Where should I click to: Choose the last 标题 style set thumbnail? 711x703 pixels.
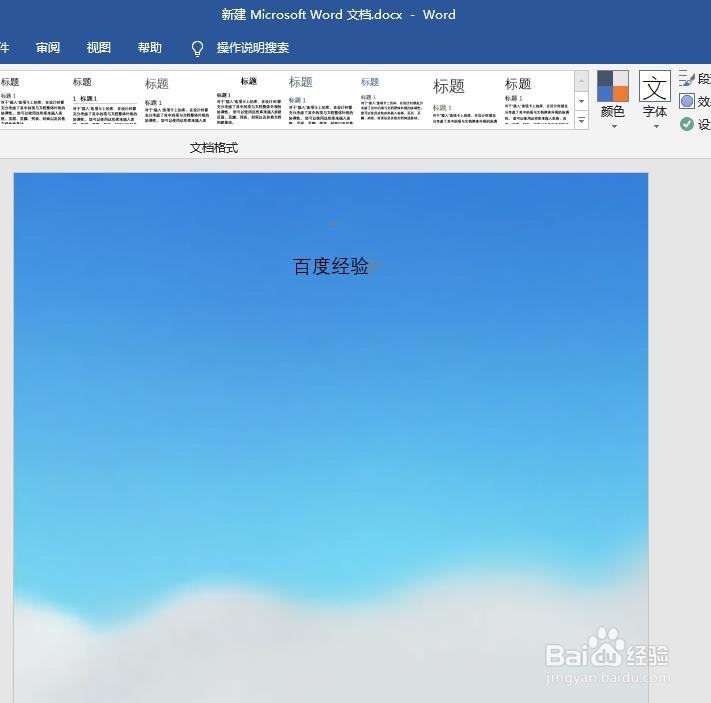pyautogui.click(x=536, y=100)
